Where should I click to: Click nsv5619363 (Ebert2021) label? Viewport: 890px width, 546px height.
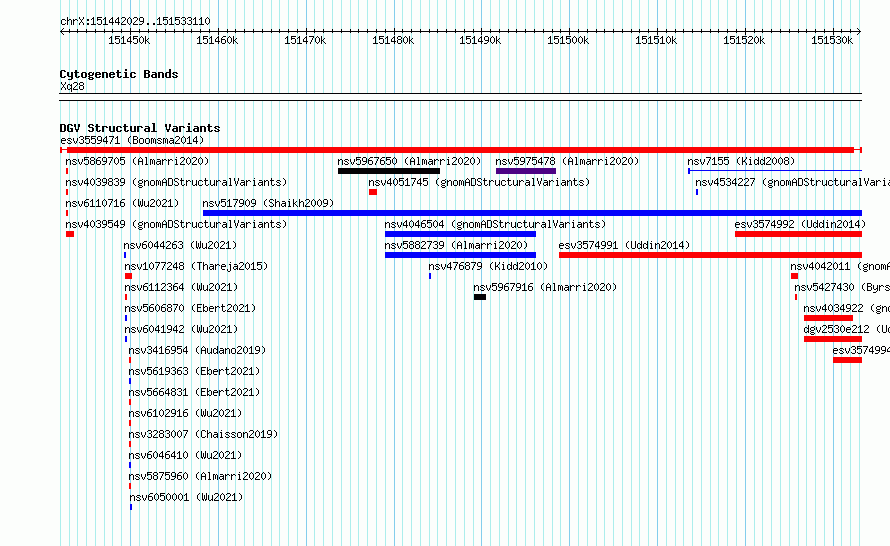click(x=194, y=371)
